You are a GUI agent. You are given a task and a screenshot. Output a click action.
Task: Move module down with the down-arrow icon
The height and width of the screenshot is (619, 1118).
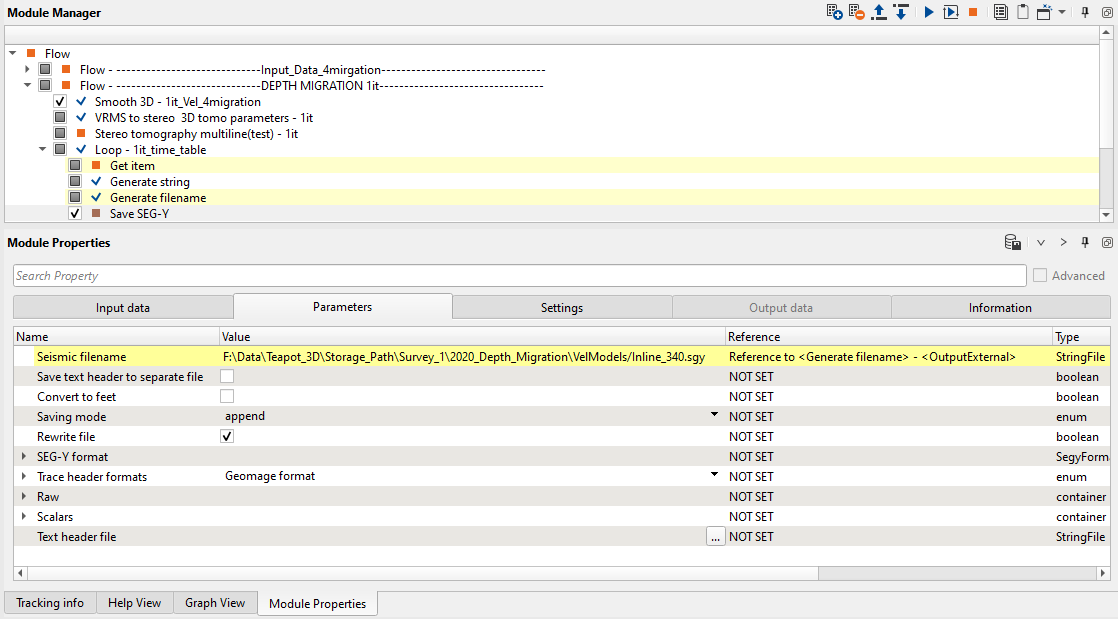[x=901, y=13]
